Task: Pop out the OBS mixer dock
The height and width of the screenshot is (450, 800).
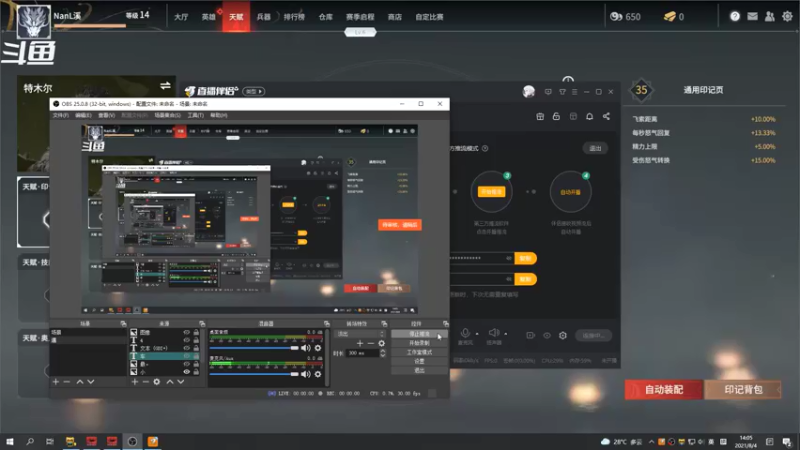Action: [x=327, y=323]
